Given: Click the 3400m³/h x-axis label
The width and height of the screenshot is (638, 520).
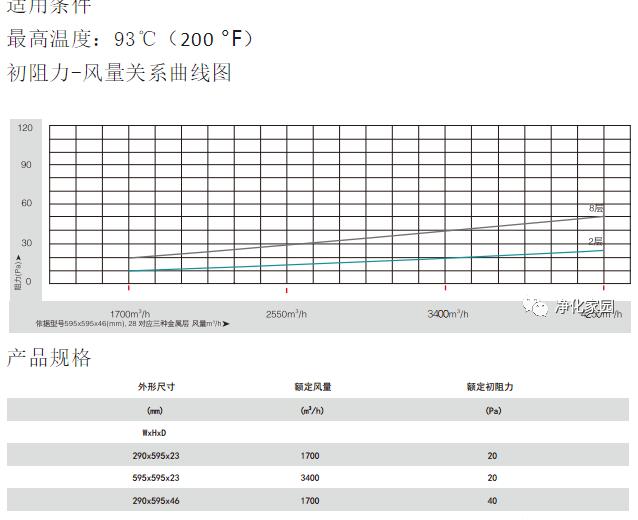Looking at the screenshot, I should (x=446, y=314).
